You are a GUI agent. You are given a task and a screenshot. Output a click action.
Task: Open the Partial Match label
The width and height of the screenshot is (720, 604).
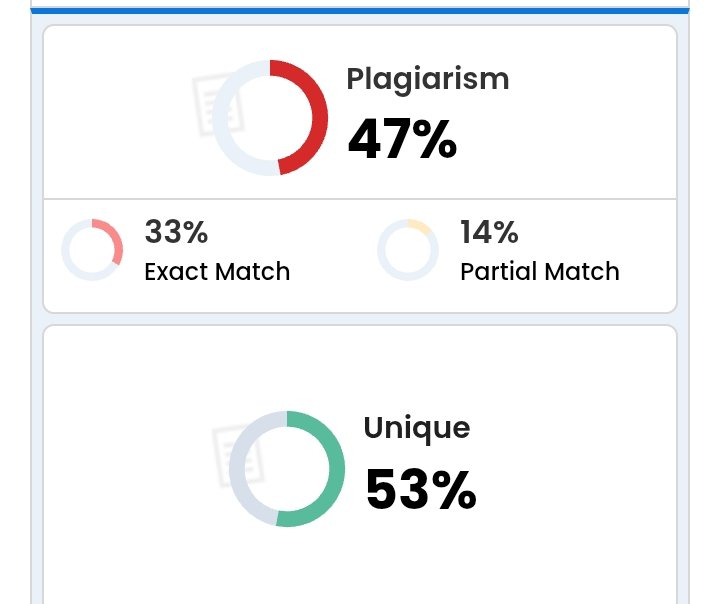click(540, 271)
